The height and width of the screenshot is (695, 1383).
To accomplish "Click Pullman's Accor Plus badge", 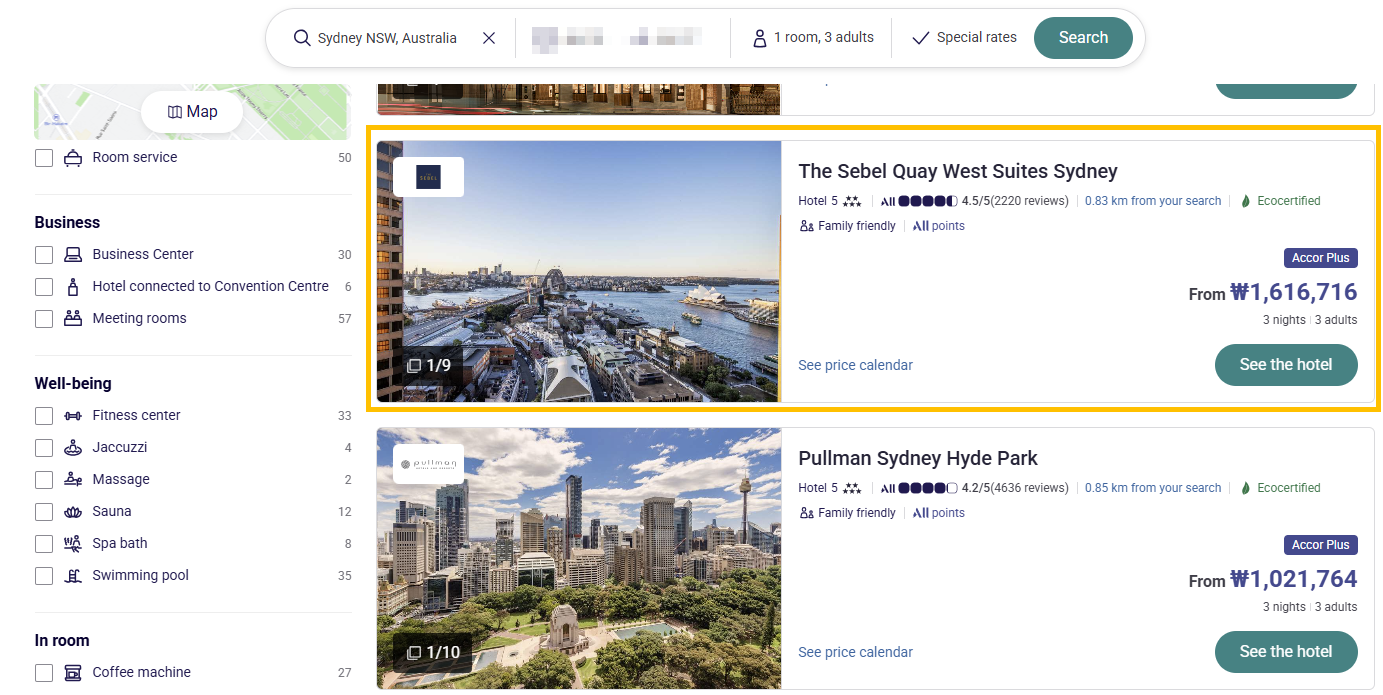I will pos(1321,545).
